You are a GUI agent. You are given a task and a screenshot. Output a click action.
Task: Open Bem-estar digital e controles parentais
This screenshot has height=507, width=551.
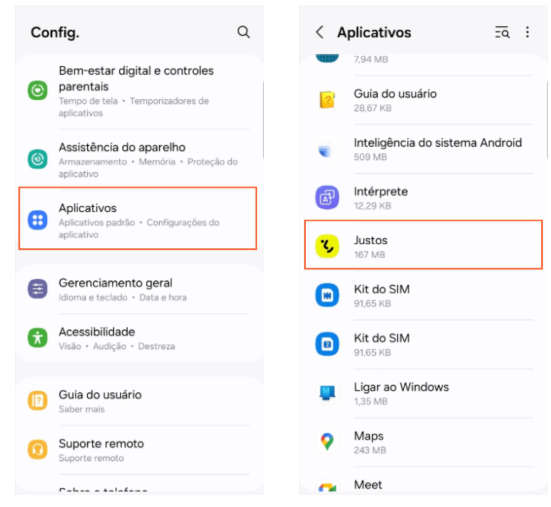[x=140, y=91]
